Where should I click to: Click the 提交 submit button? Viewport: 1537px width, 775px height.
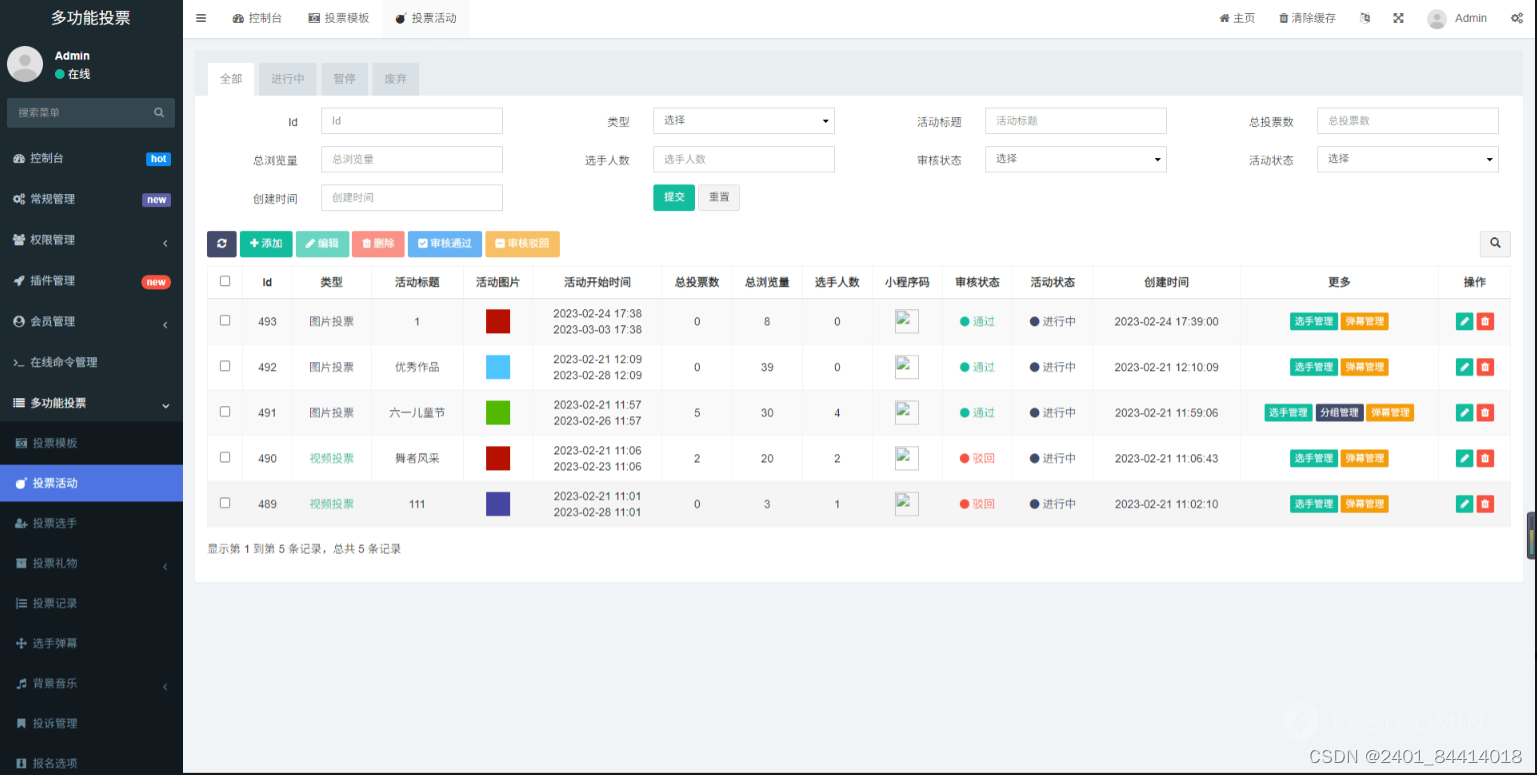673,197
